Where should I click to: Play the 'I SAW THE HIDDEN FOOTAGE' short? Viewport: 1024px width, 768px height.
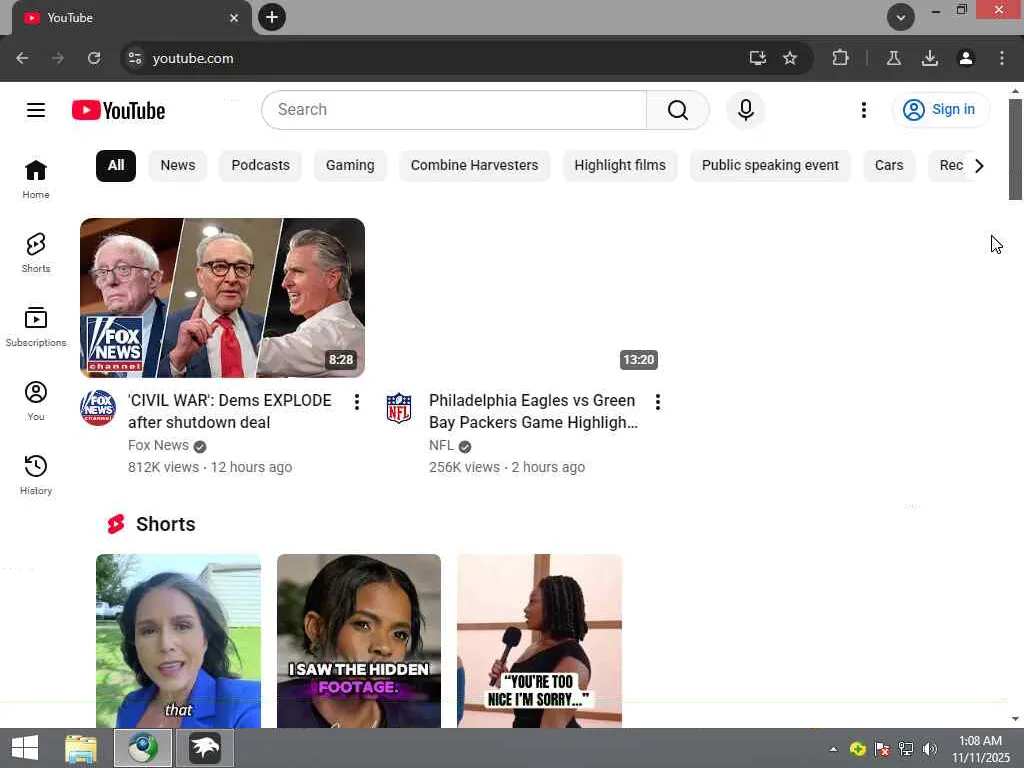pyautogui.click(x=359, y=641)
